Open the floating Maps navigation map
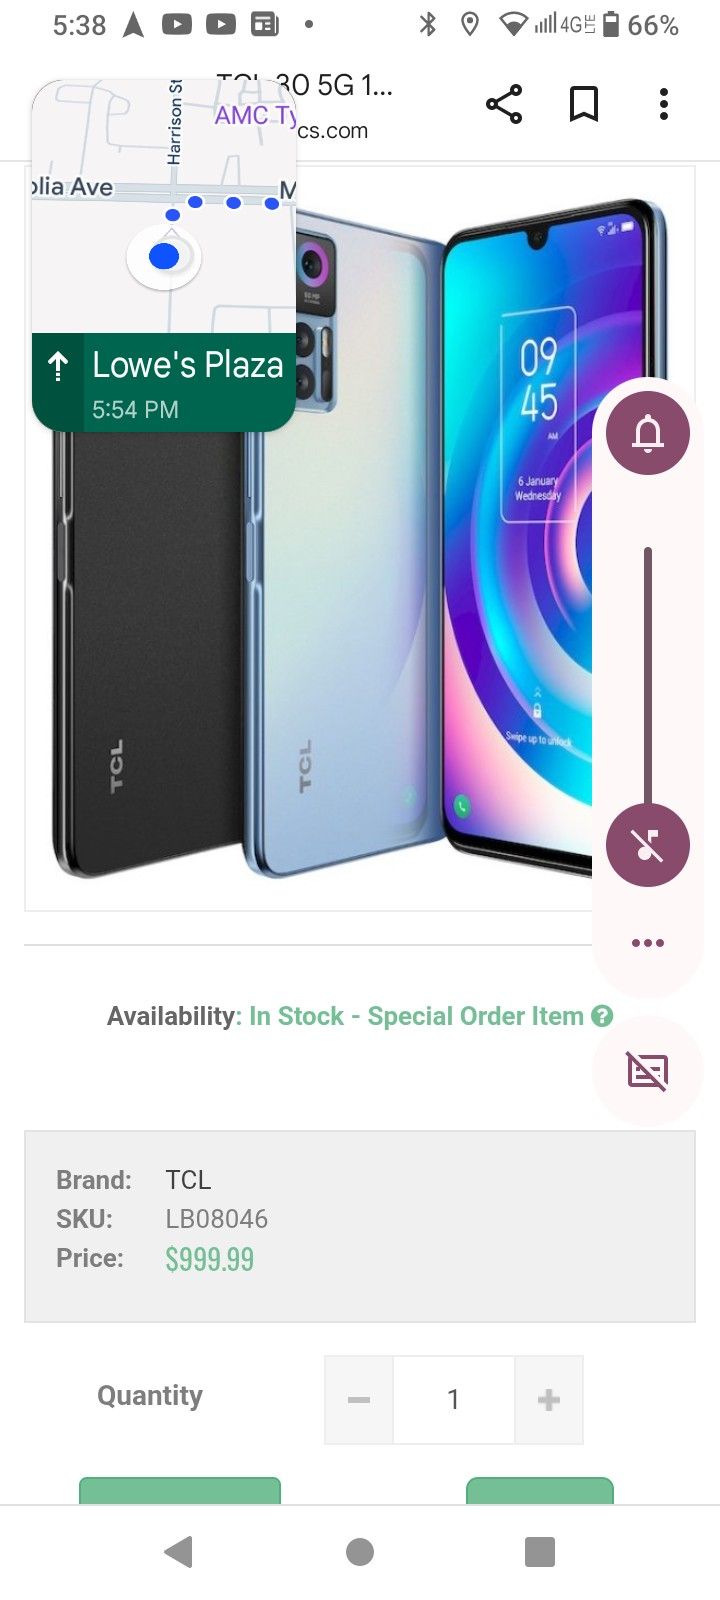 (164, 207)
